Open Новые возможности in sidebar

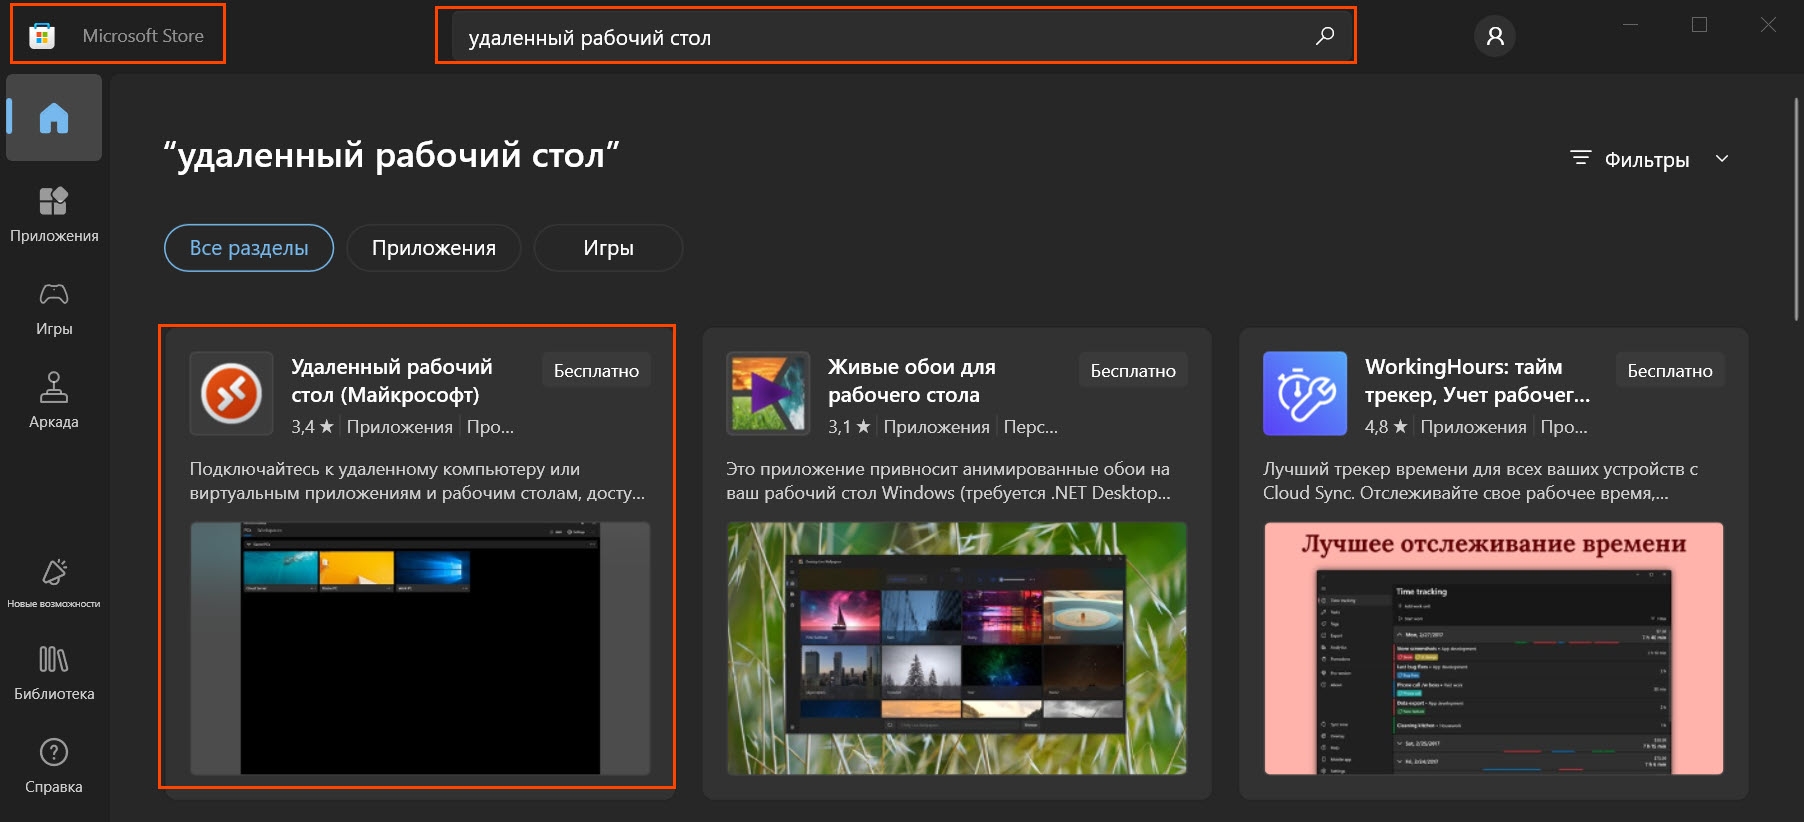tap(54, 582)
